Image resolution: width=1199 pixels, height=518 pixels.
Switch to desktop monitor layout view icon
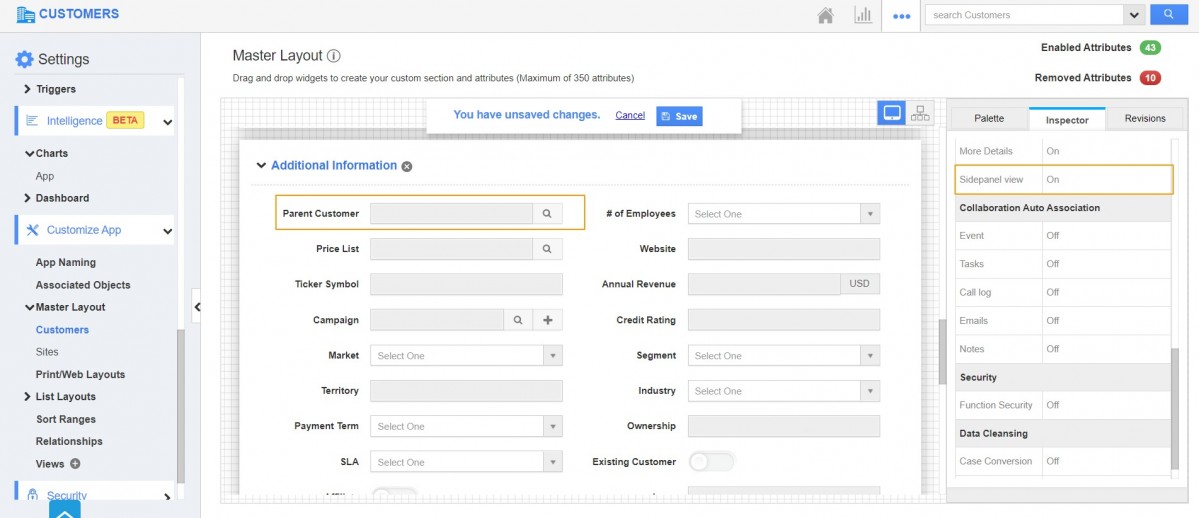point(891,113)
